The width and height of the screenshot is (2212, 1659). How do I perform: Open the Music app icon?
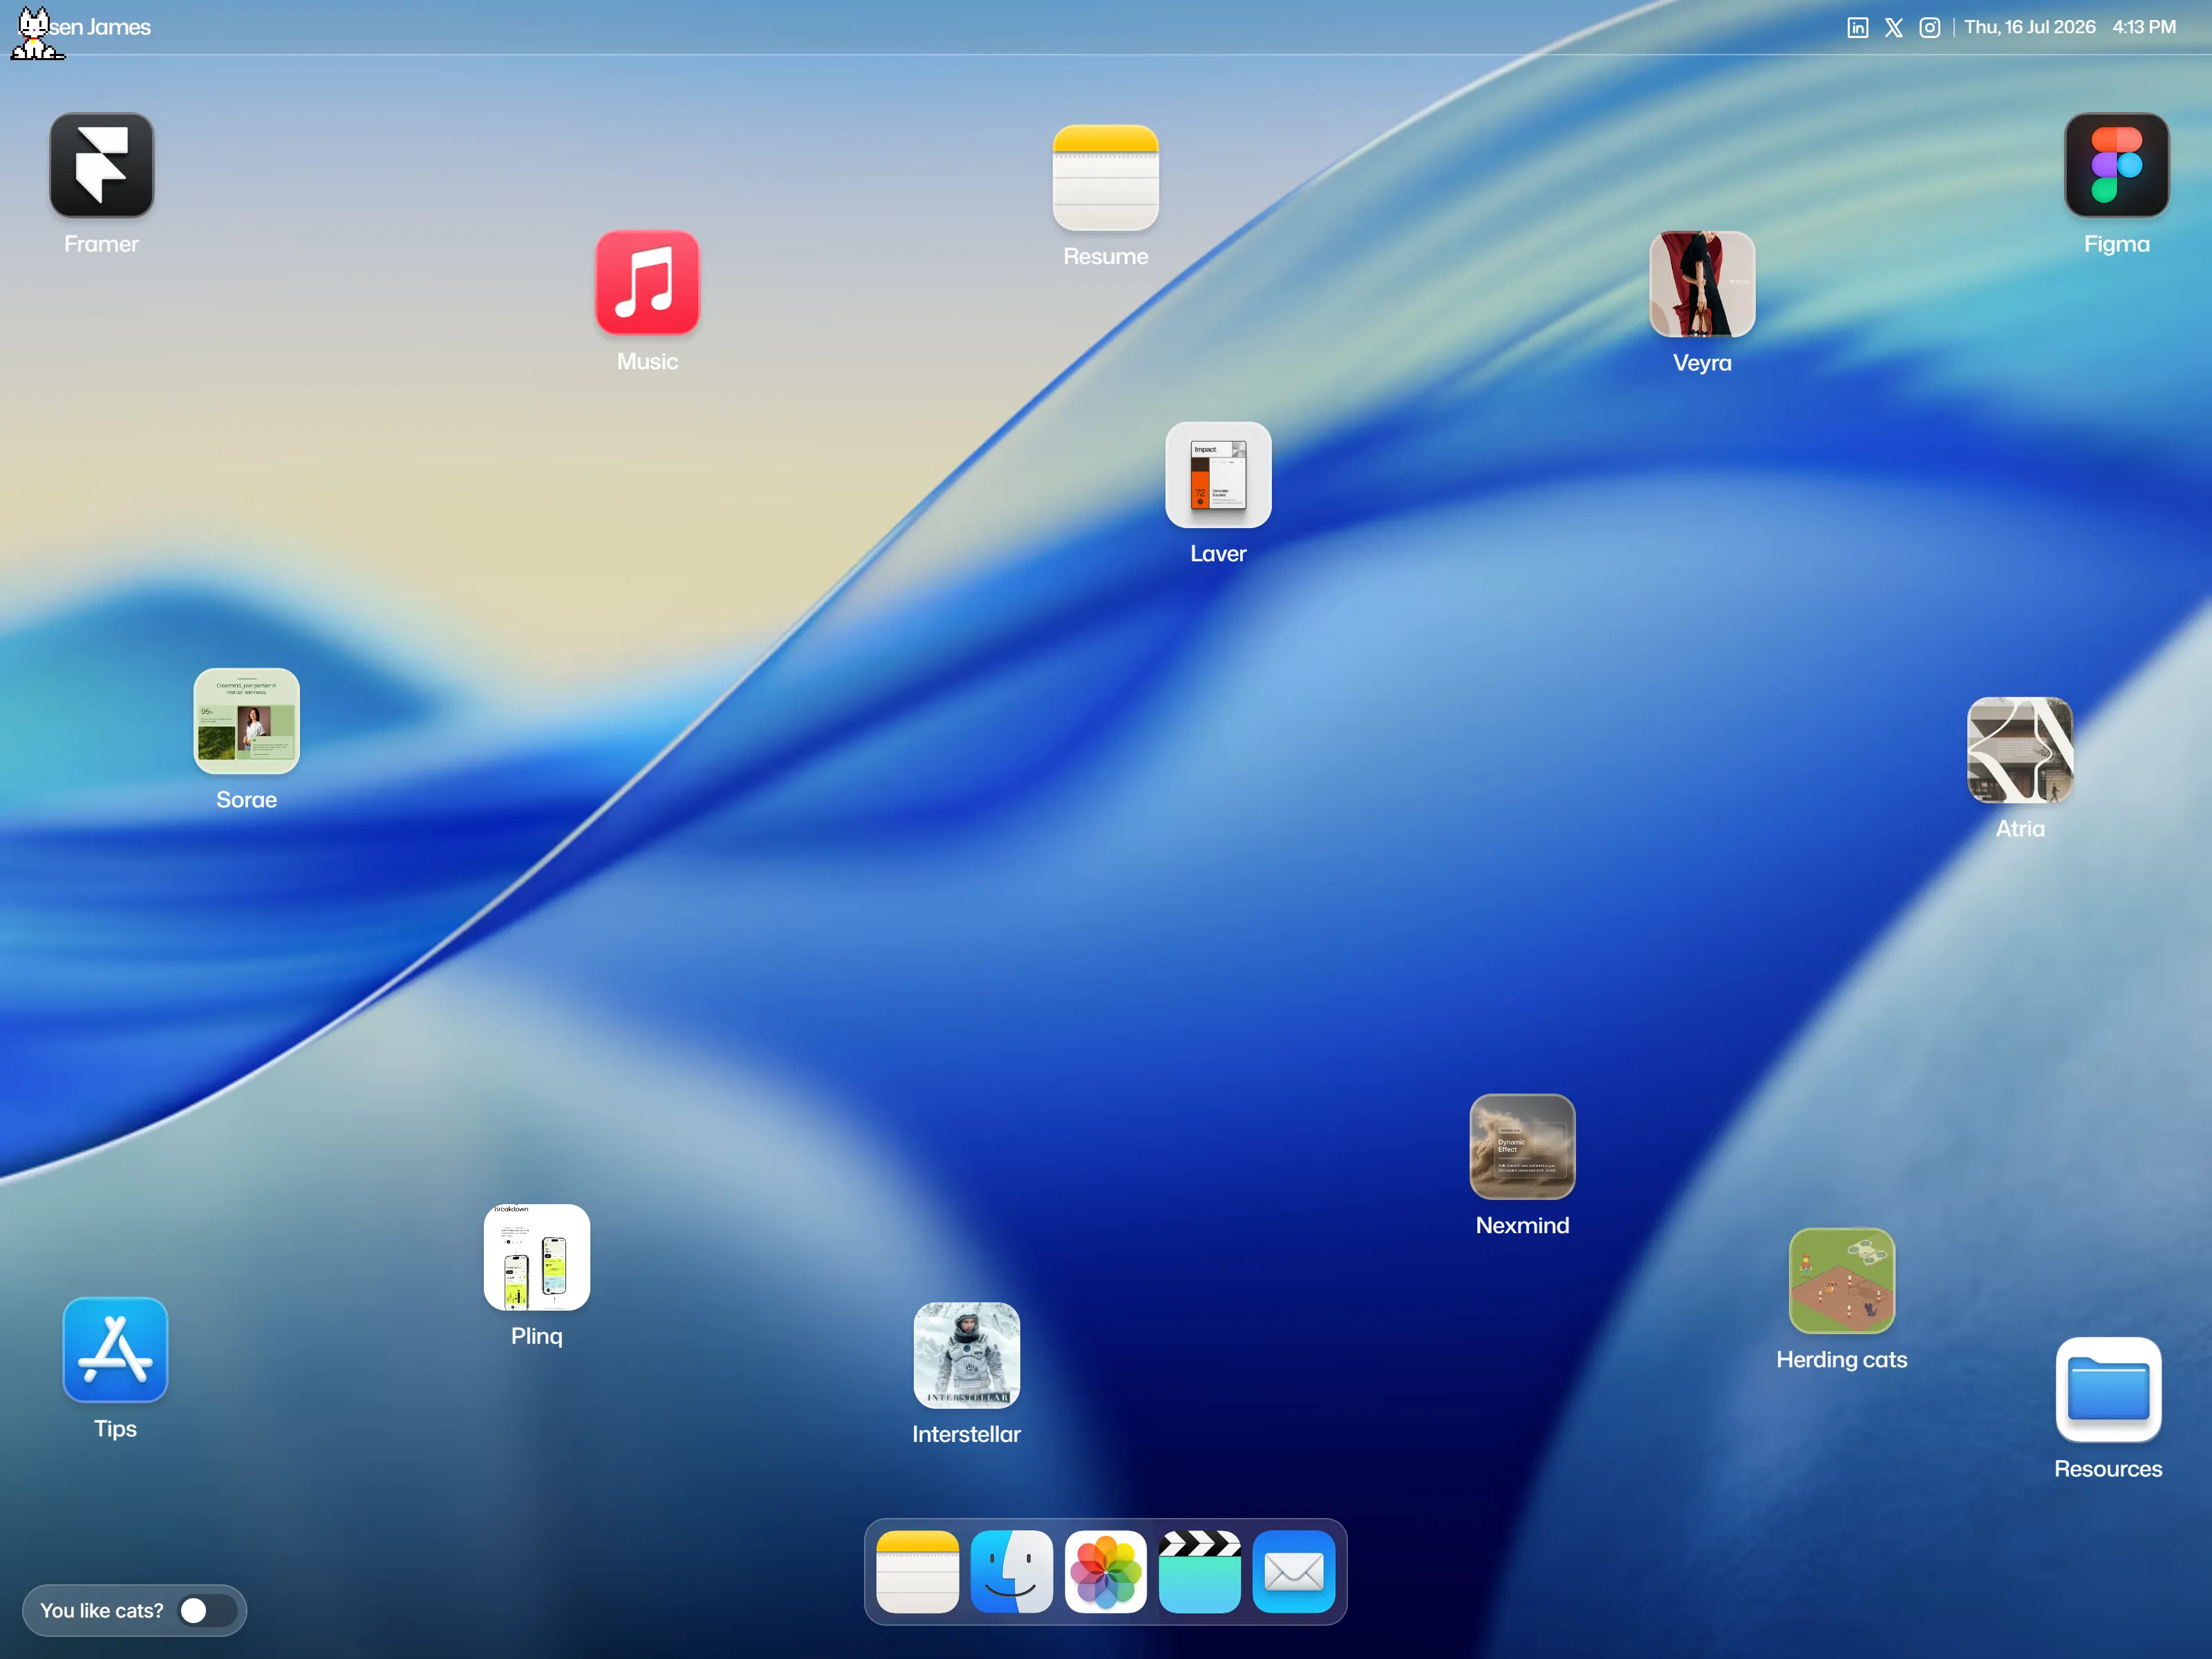(x=647, y=283)
